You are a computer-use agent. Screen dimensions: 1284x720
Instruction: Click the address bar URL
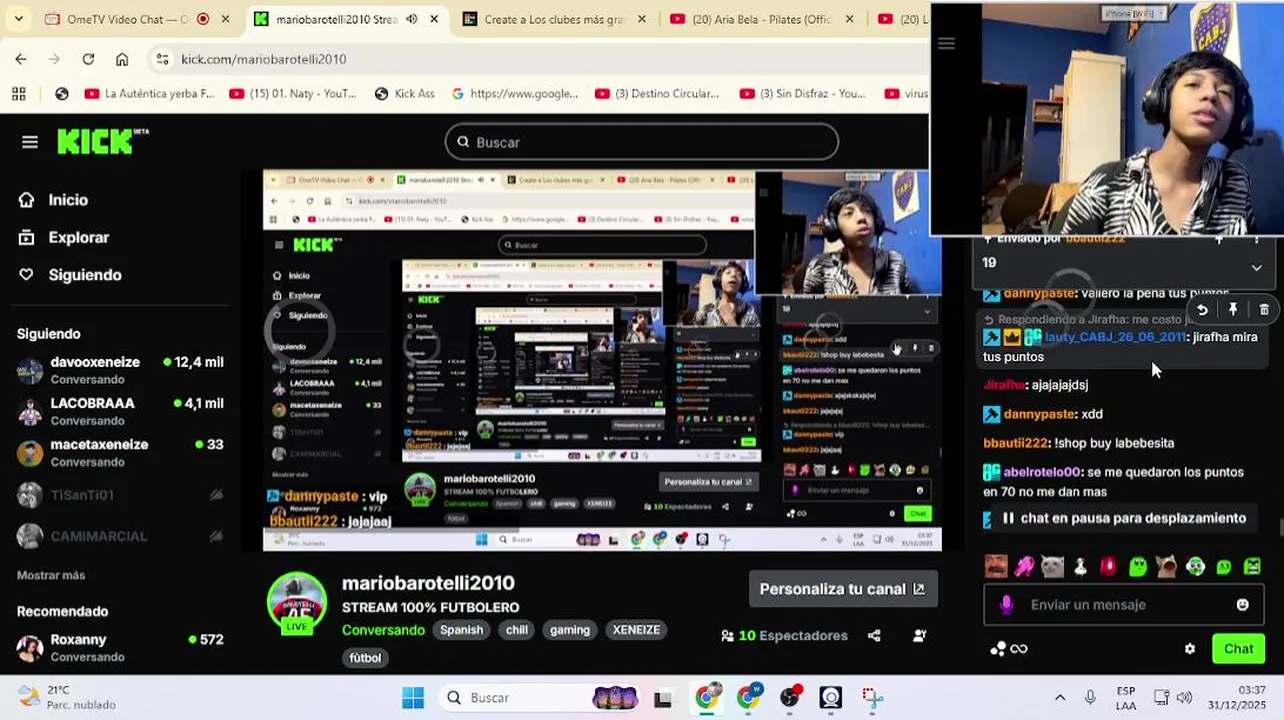coord(264,59)
